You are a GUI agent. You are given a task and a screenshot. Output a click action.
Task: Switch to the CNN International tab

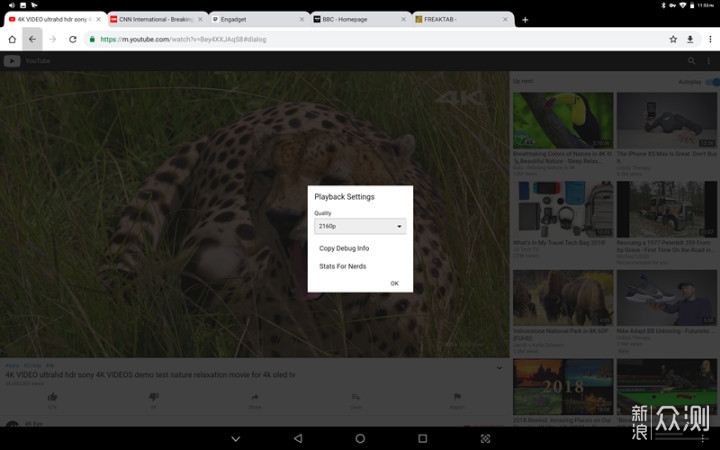[x=156, y=19]
